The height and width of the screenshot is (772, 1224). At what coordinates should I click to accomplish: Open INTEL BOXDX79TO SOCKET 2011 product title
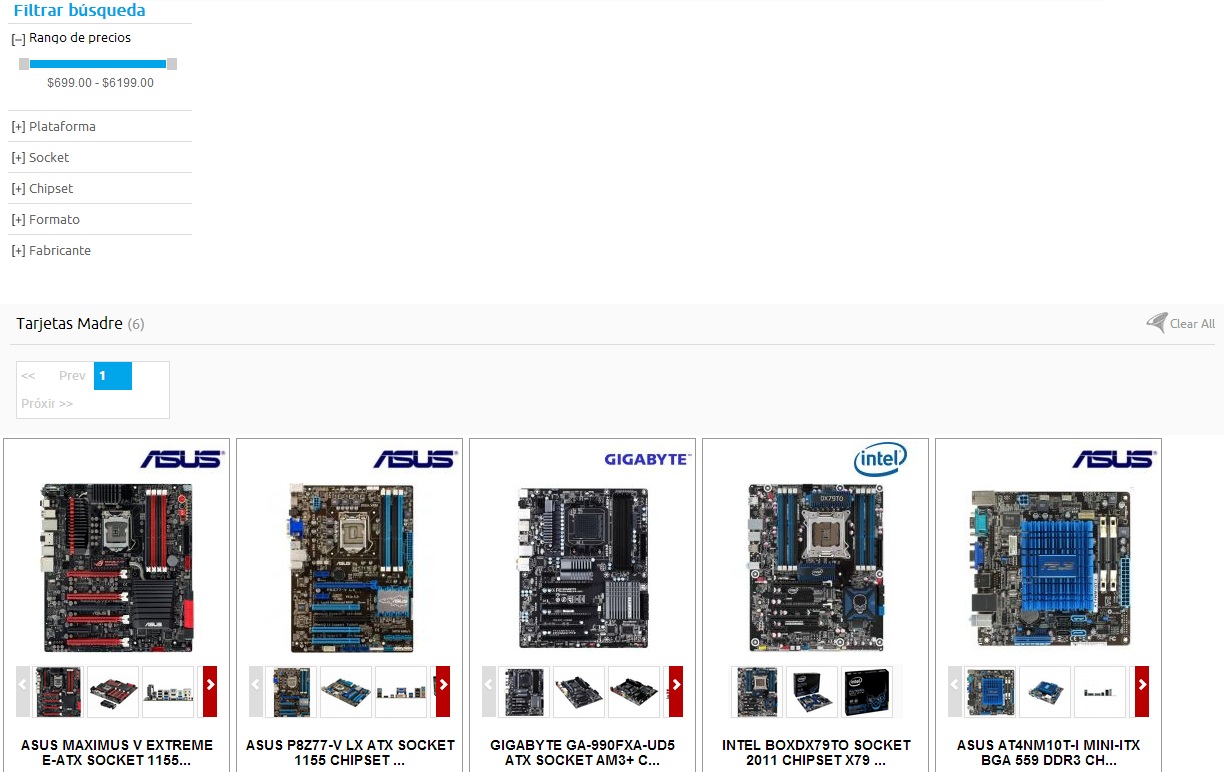(x=816, y=753)
